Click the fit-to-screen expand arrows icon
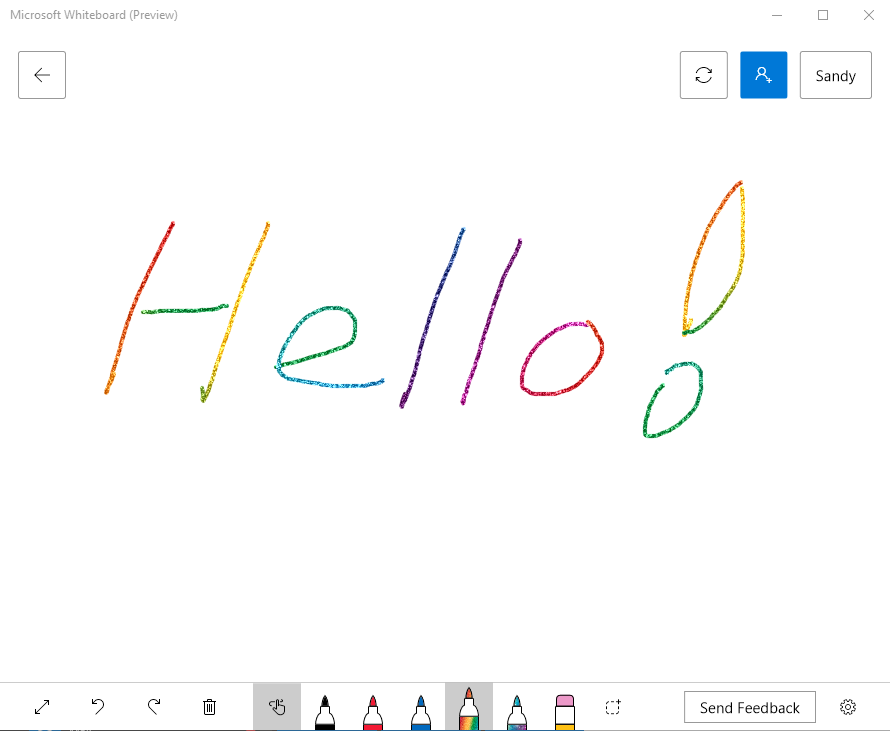The height and width of the screenshot is (731, 890). 42,707
